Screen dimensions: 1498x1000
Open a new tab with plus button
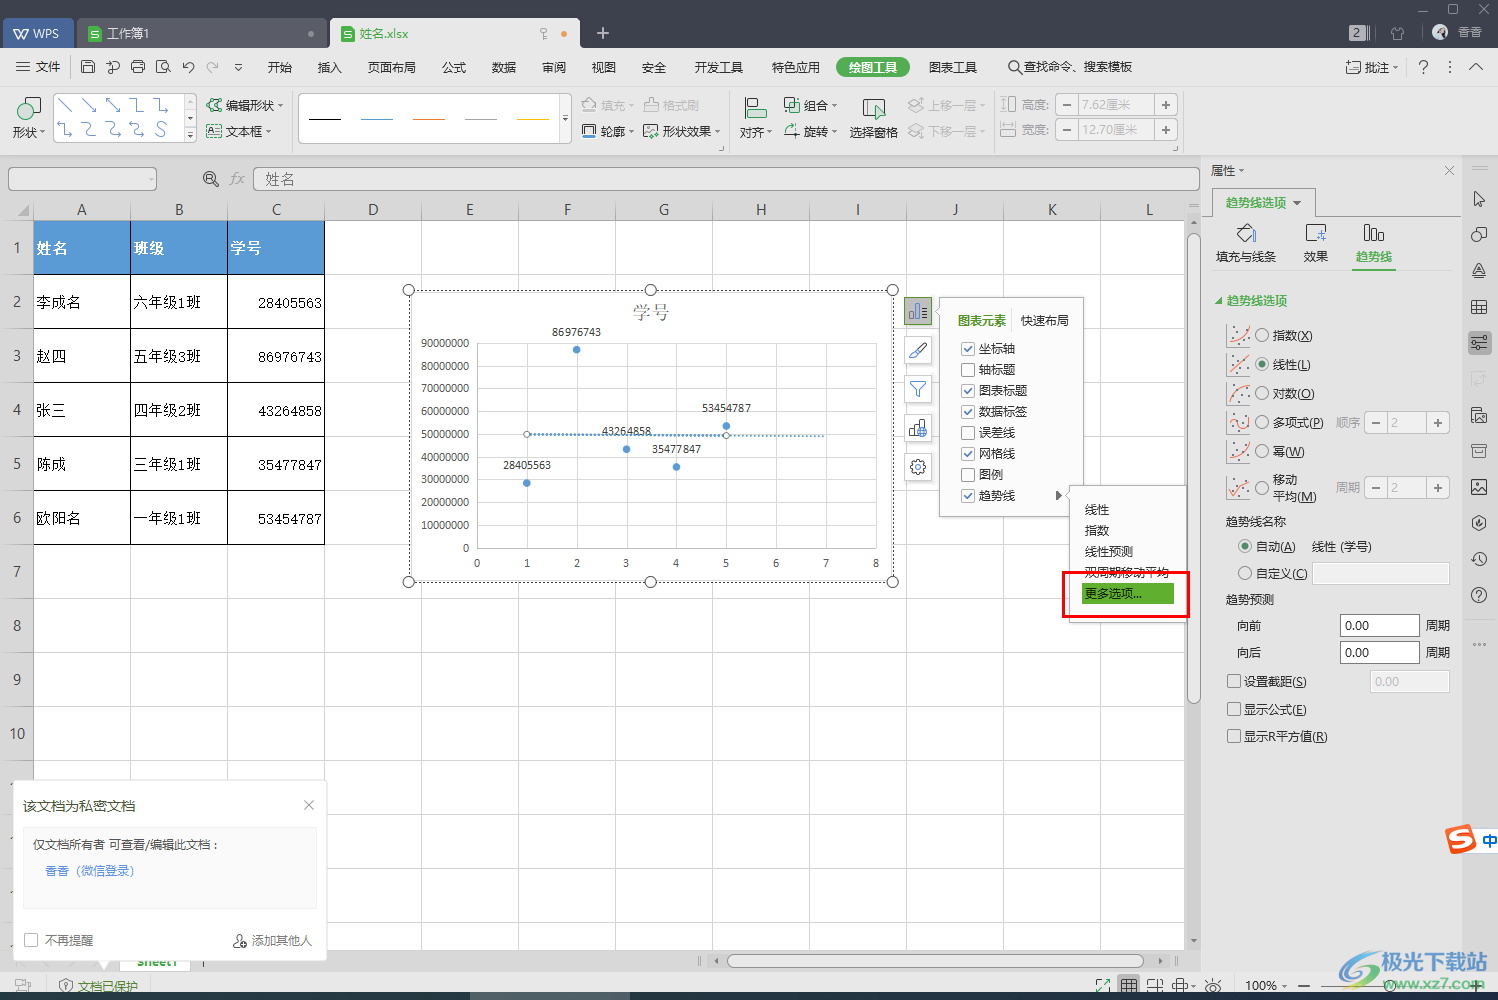pyautogui.click(x=603, y=33)
